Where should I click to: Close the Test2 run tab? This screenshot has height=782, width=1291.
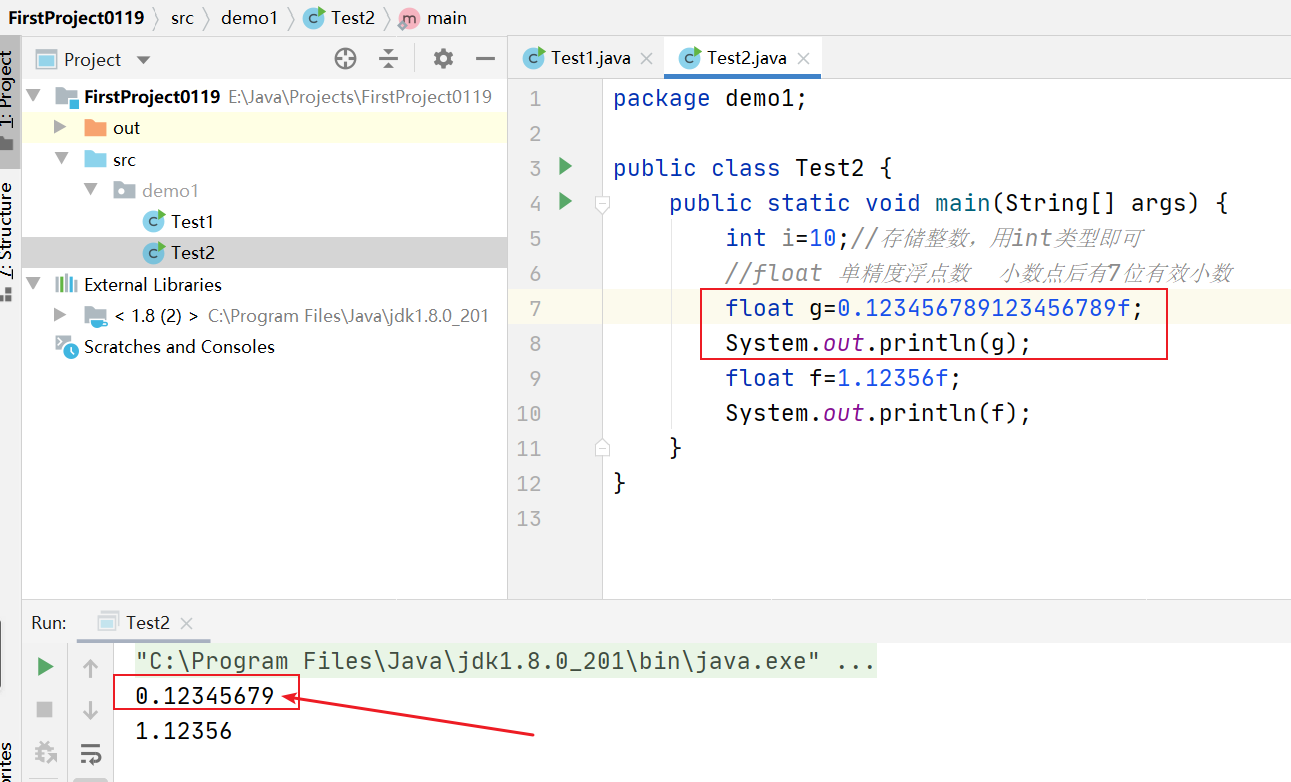point(186,623)
